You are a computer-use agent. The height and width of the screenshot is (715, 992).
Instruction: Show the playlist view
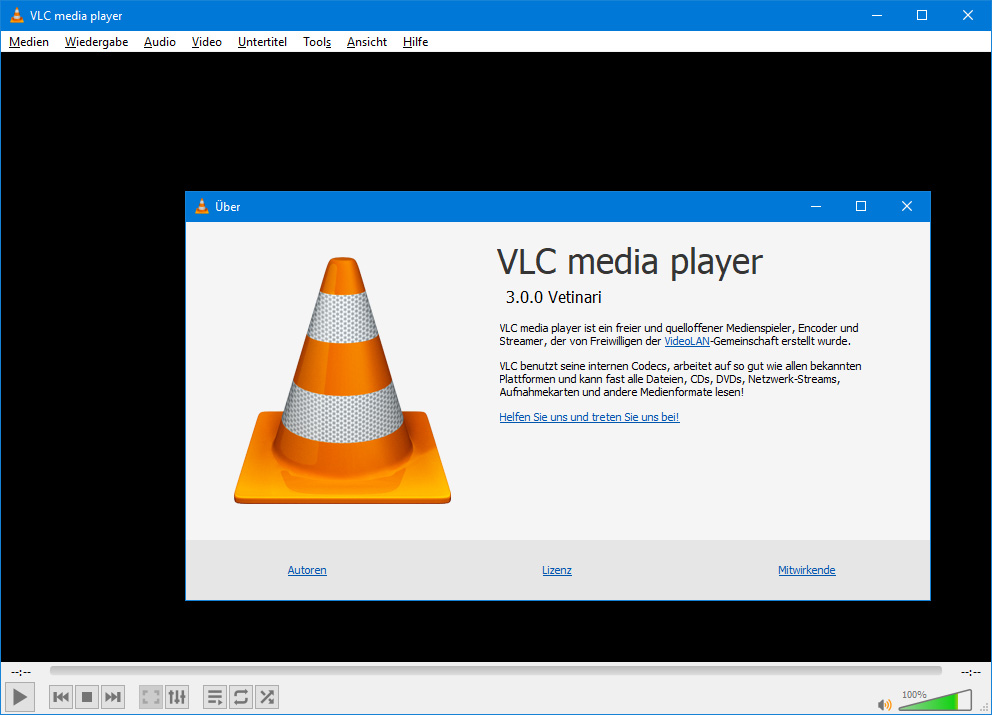click(215, 697)
